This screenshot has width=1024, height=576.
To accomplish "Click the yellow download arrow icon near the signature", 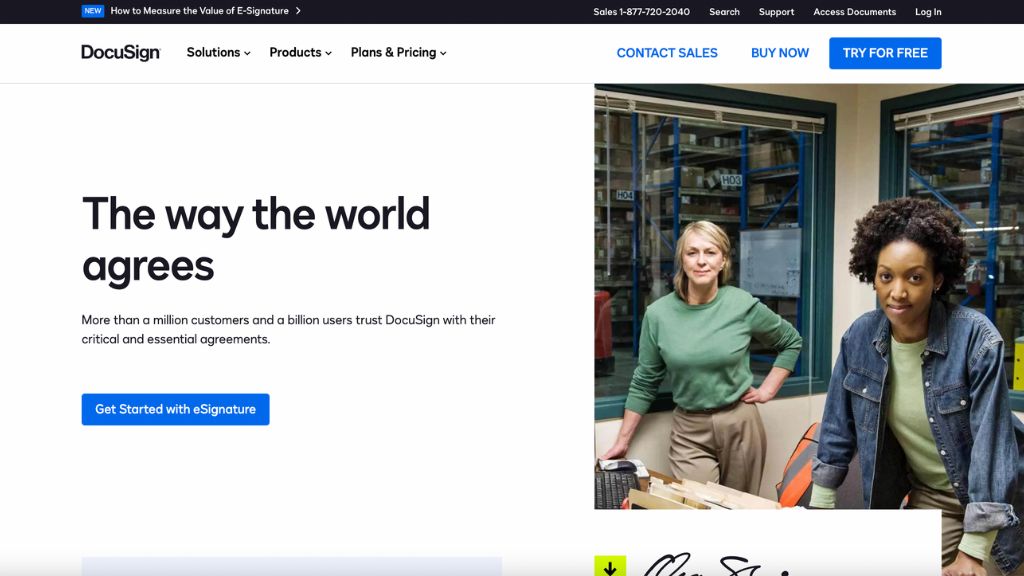I will (610, 565).
